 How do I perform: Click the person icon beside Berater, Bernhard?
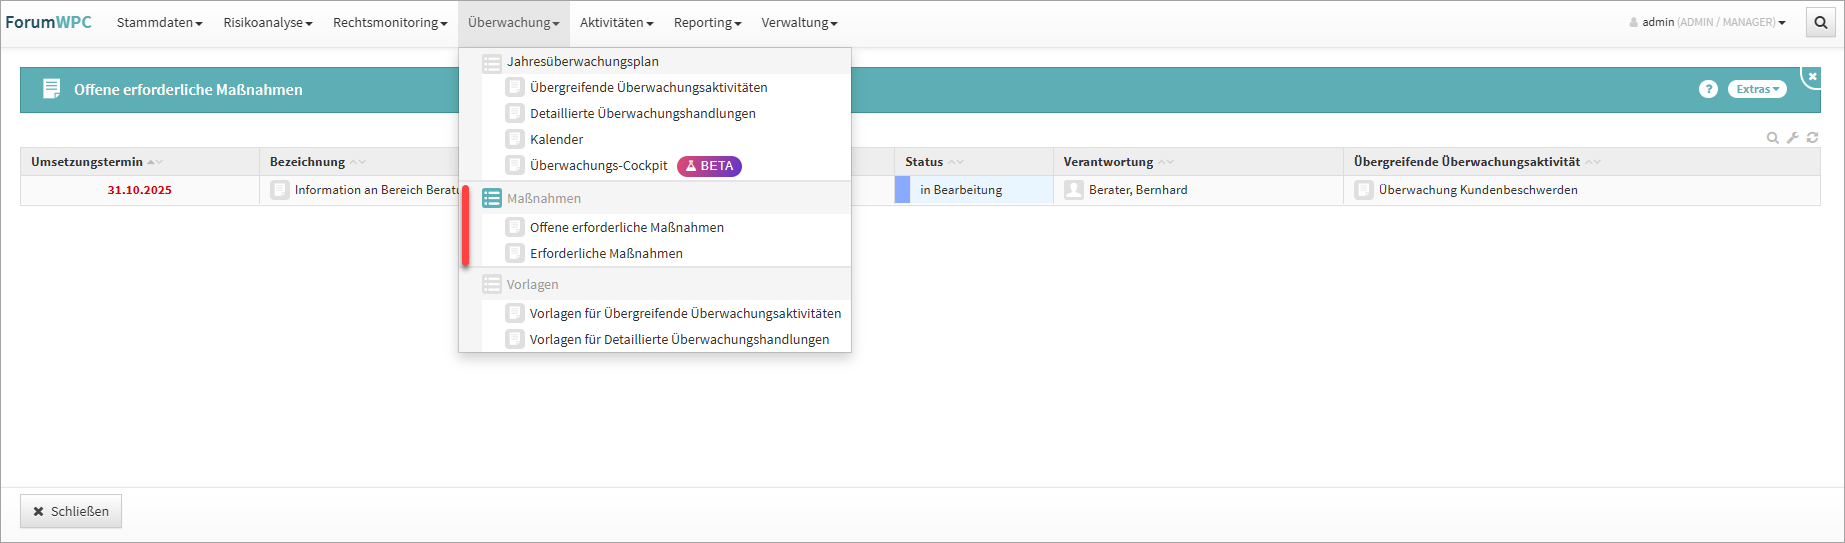pyautogui.click(x=1074, y=189)
